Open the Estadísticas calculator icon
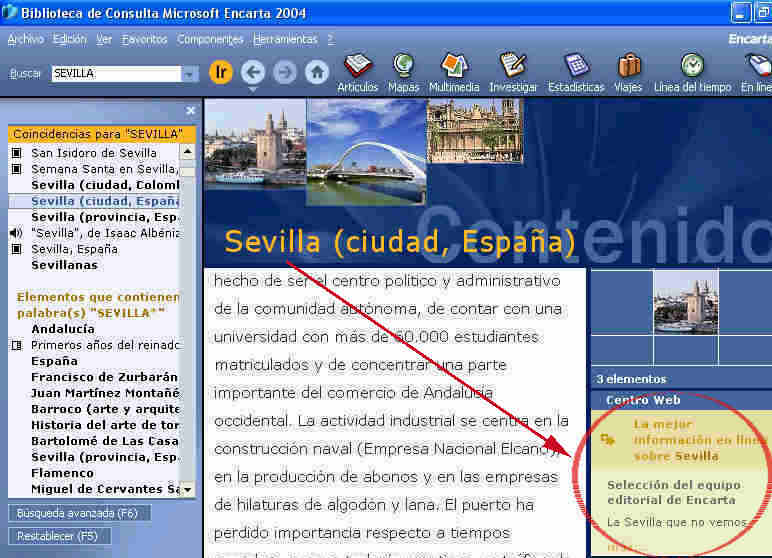 (576, 67)
